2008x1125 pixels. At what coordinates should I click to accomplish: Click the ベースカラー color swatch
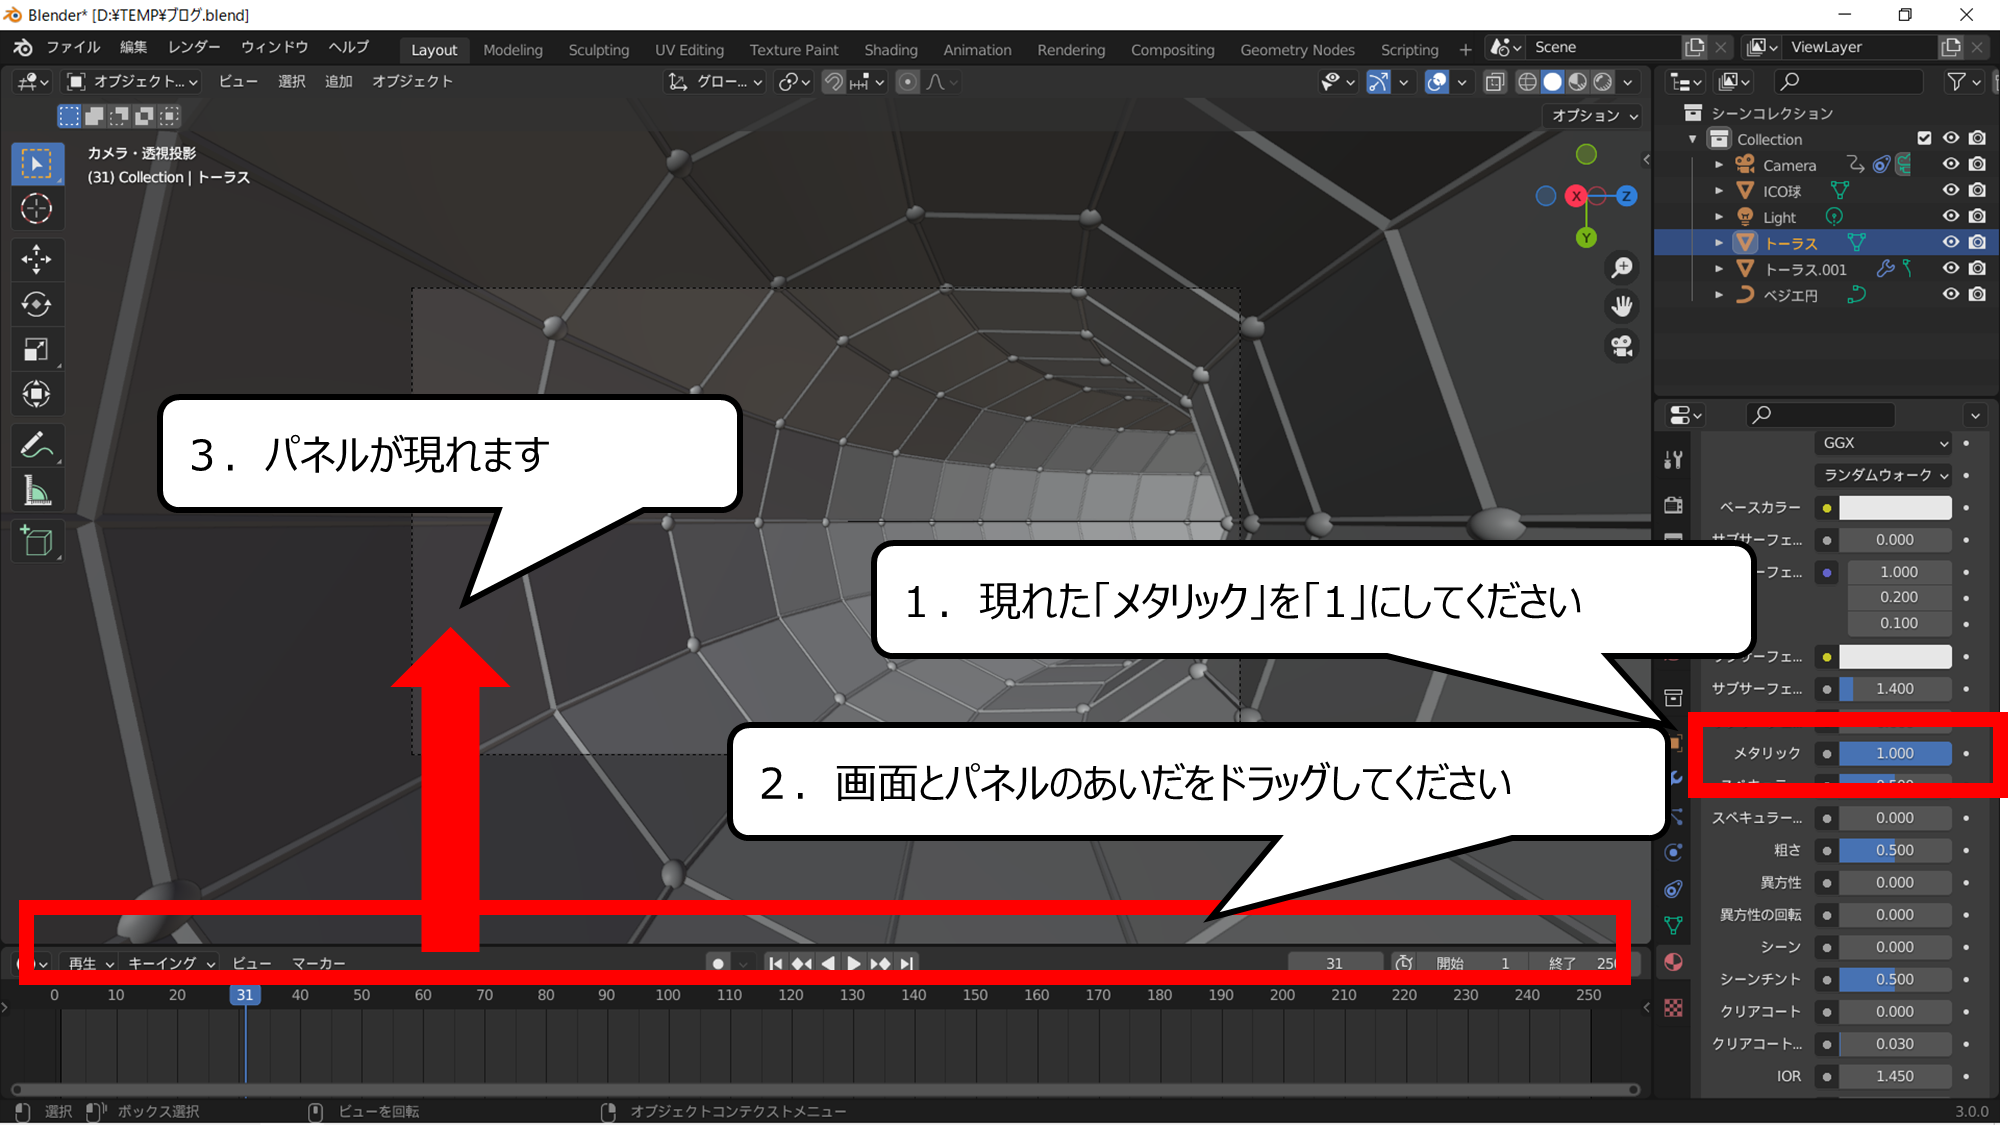coord(1895,508)
